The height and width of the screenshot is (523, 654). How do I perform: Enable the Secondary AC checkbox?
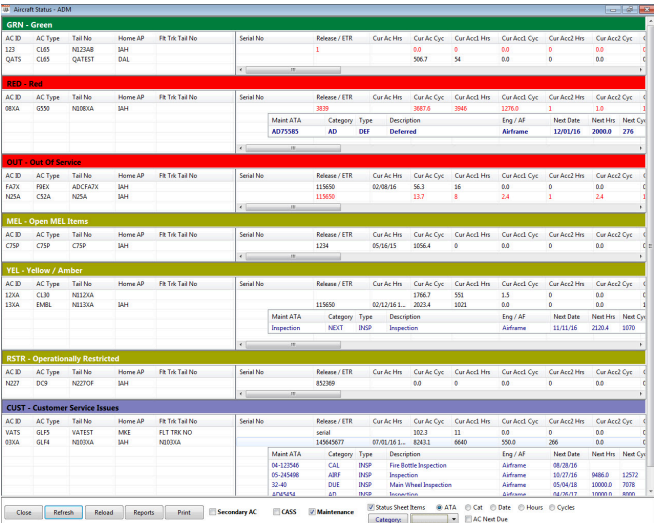(212, 512)
